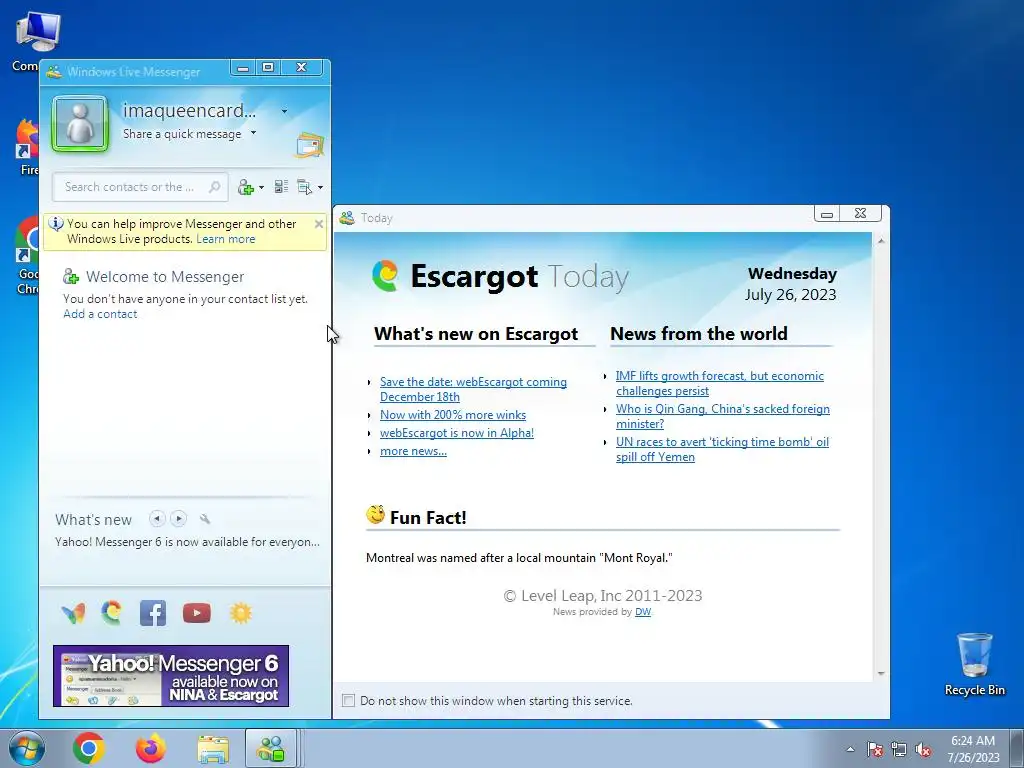The height and width of the screenshot is (768, 1024).
Task: Expand the Show menu dropdown arrow
Action: (x=320, y=187)
